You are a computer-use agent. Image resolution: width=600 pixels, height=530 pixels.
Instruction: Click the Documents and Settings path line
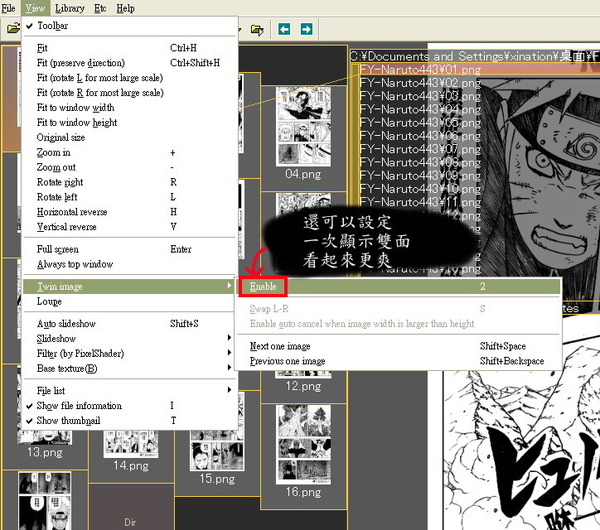pyautogui.click(x=474, y=57)
